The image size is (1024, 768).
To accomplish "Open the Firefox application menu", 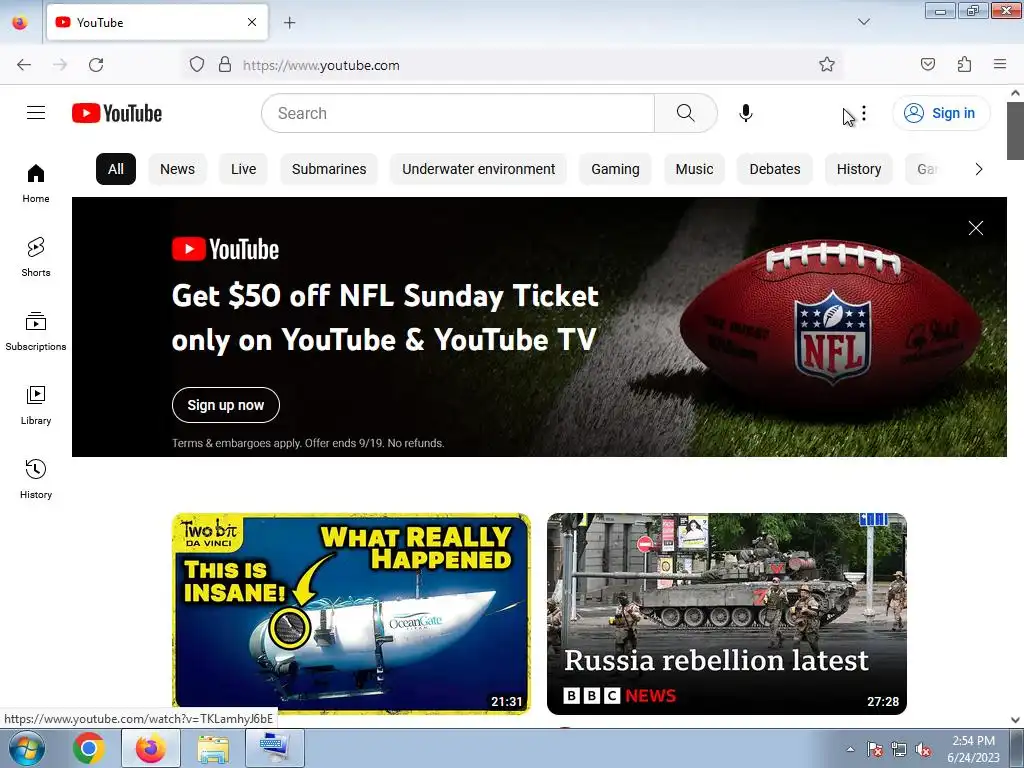I will [1000, 65].
